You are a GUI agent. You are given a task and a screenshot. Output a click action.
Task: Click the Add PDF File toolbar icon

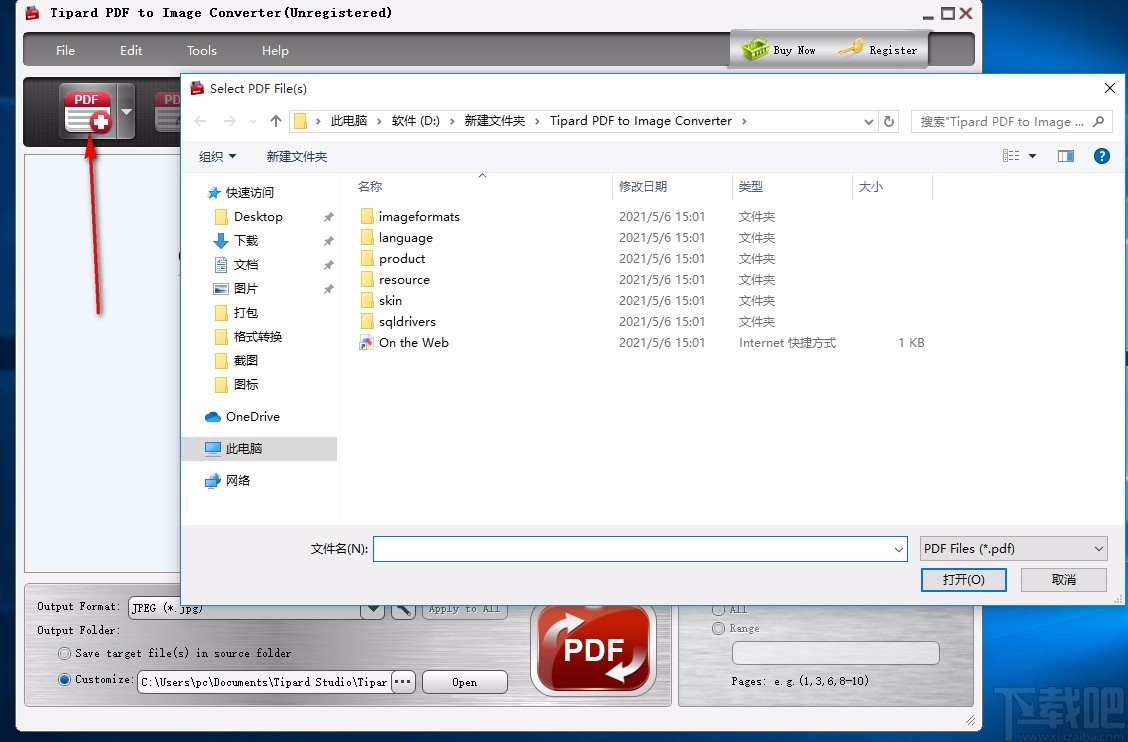click(85, 110)
